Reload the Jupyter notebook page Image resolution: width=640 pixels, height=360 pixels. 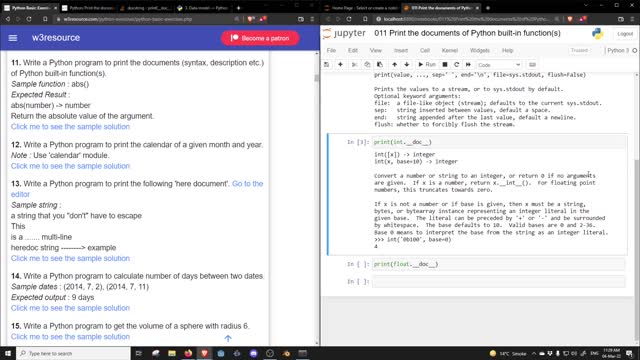(x=349, y=19)
